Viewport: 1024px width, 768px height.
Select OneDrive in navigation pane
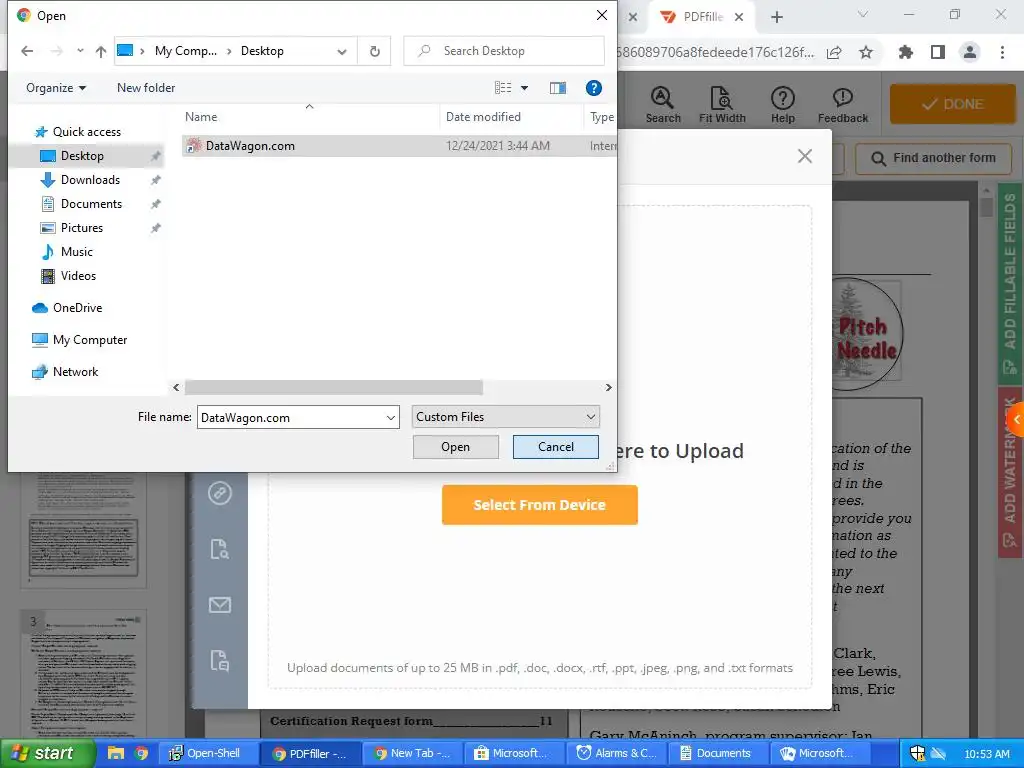point(77,308)
